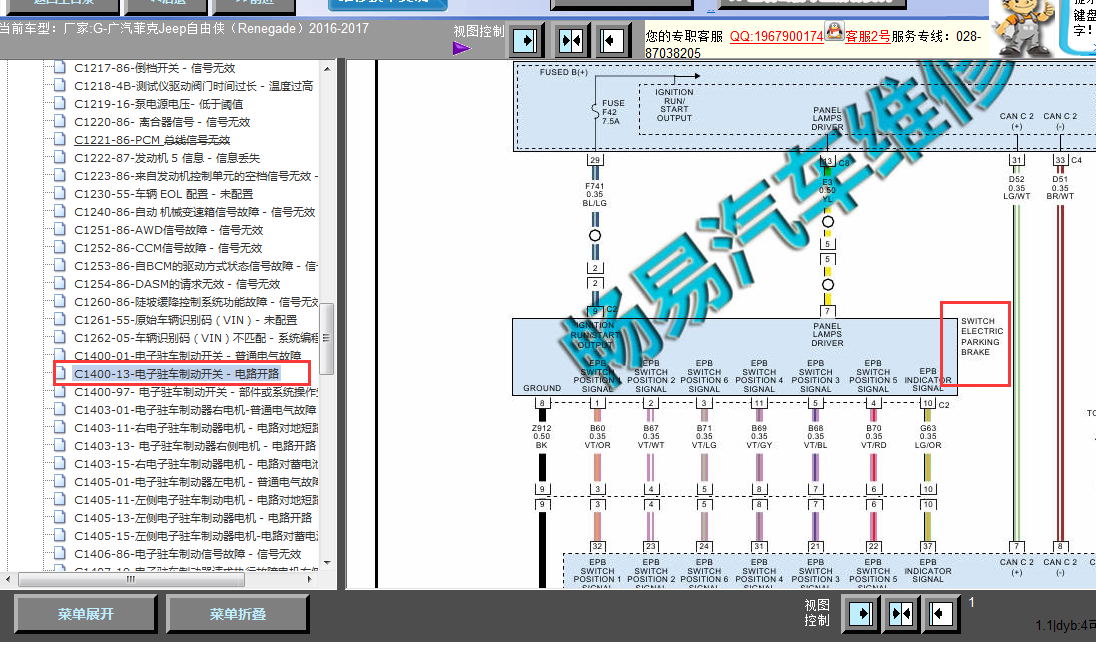Click the 菜单折叠 button
The image size is (1096, 648).
coord(238,614)
